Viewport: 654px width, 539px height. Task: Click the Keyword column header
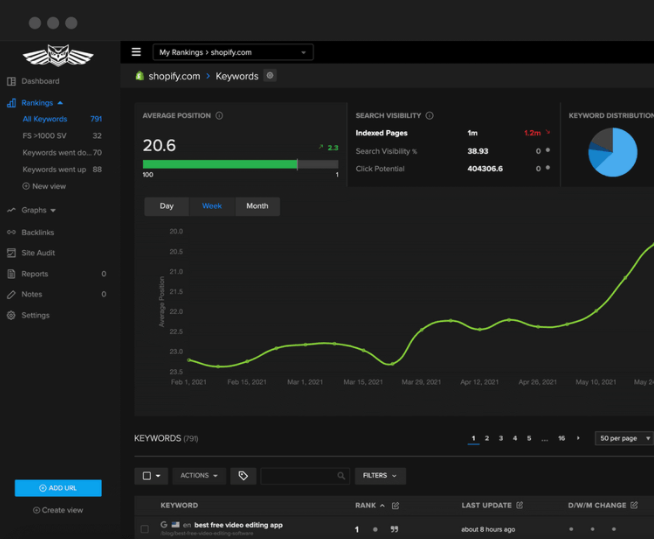(179, 506)
